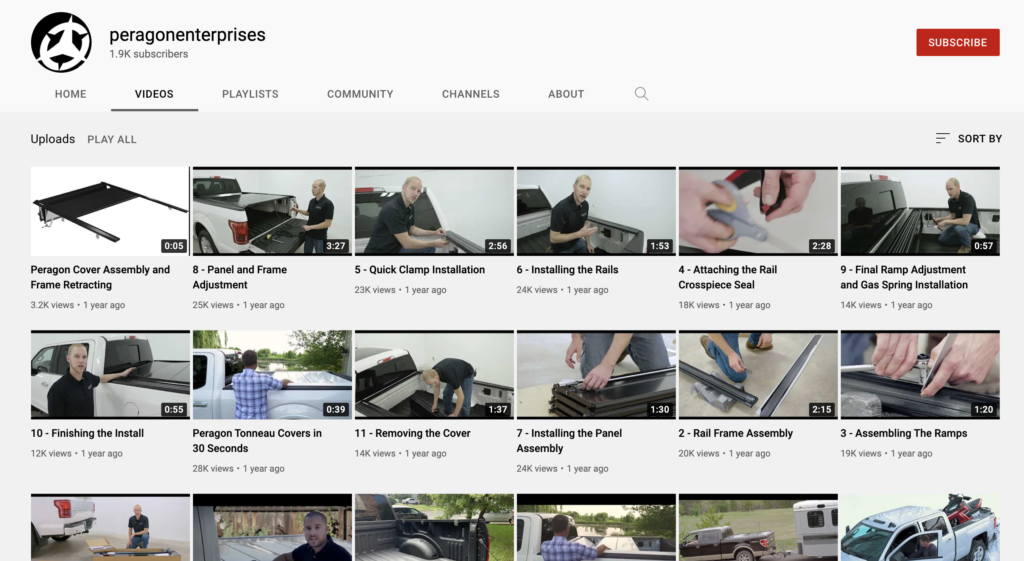Click the 0:39 duration badge
Viewport: 1024px width, 561px height.
click(336, 409)
